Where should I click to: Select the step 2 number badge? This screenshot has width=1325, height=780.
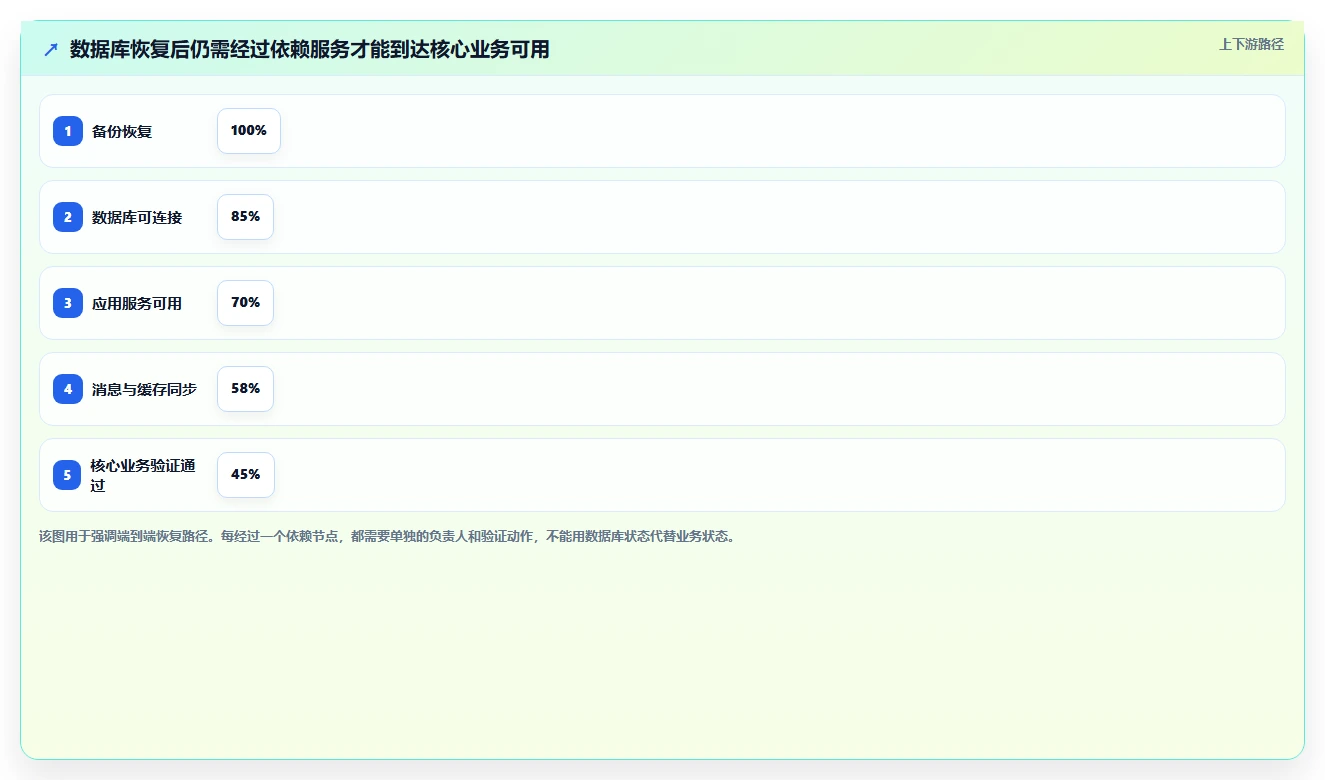(68, 217)
